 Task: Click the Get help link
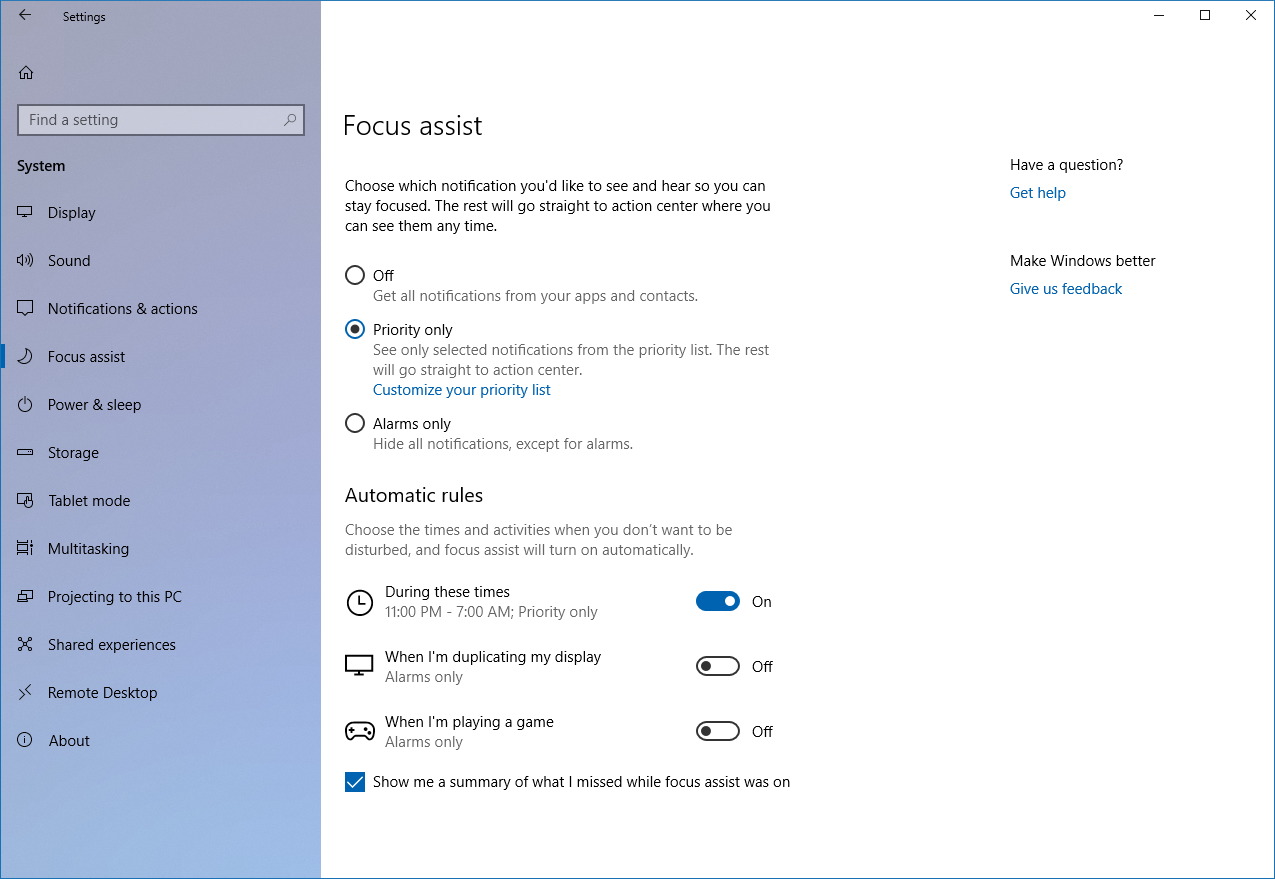click(1038, 193)
